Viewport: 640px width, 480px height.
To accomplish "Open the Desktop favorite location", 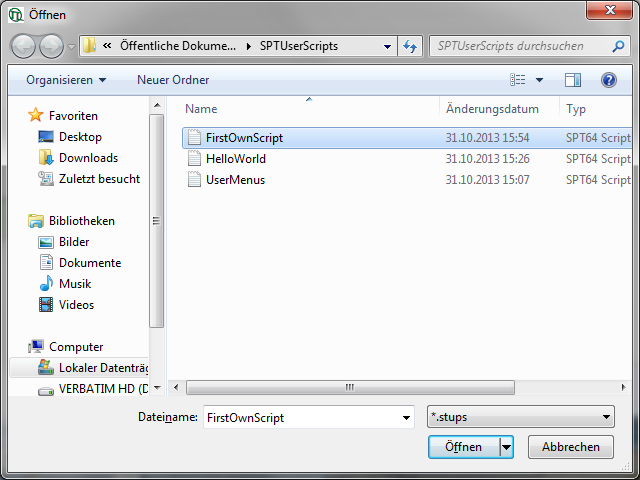I will pos(80,137).
